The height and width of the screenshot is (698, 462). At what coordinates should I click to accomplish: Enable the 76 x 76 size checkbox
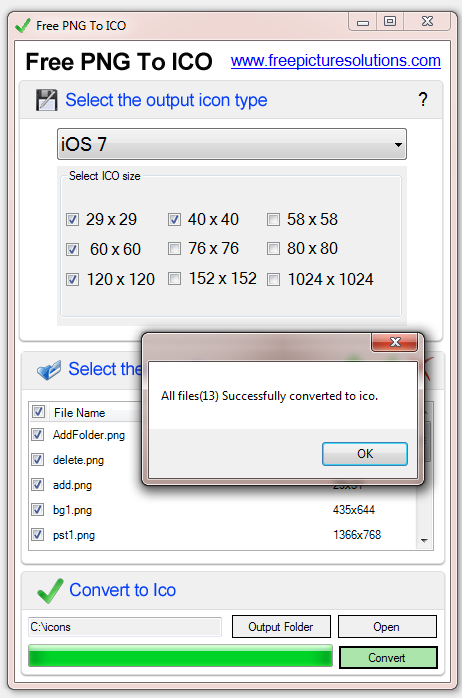[174, 248]
